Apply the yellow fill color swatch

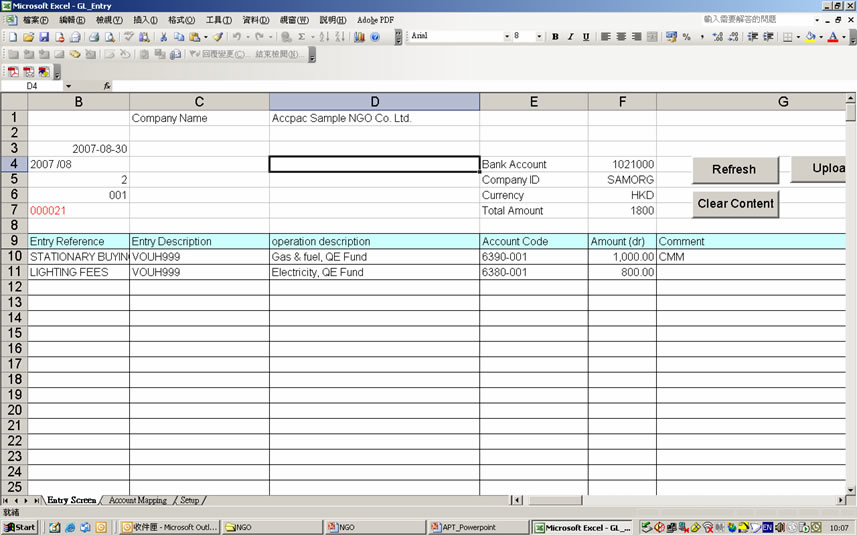coord(810,37)
